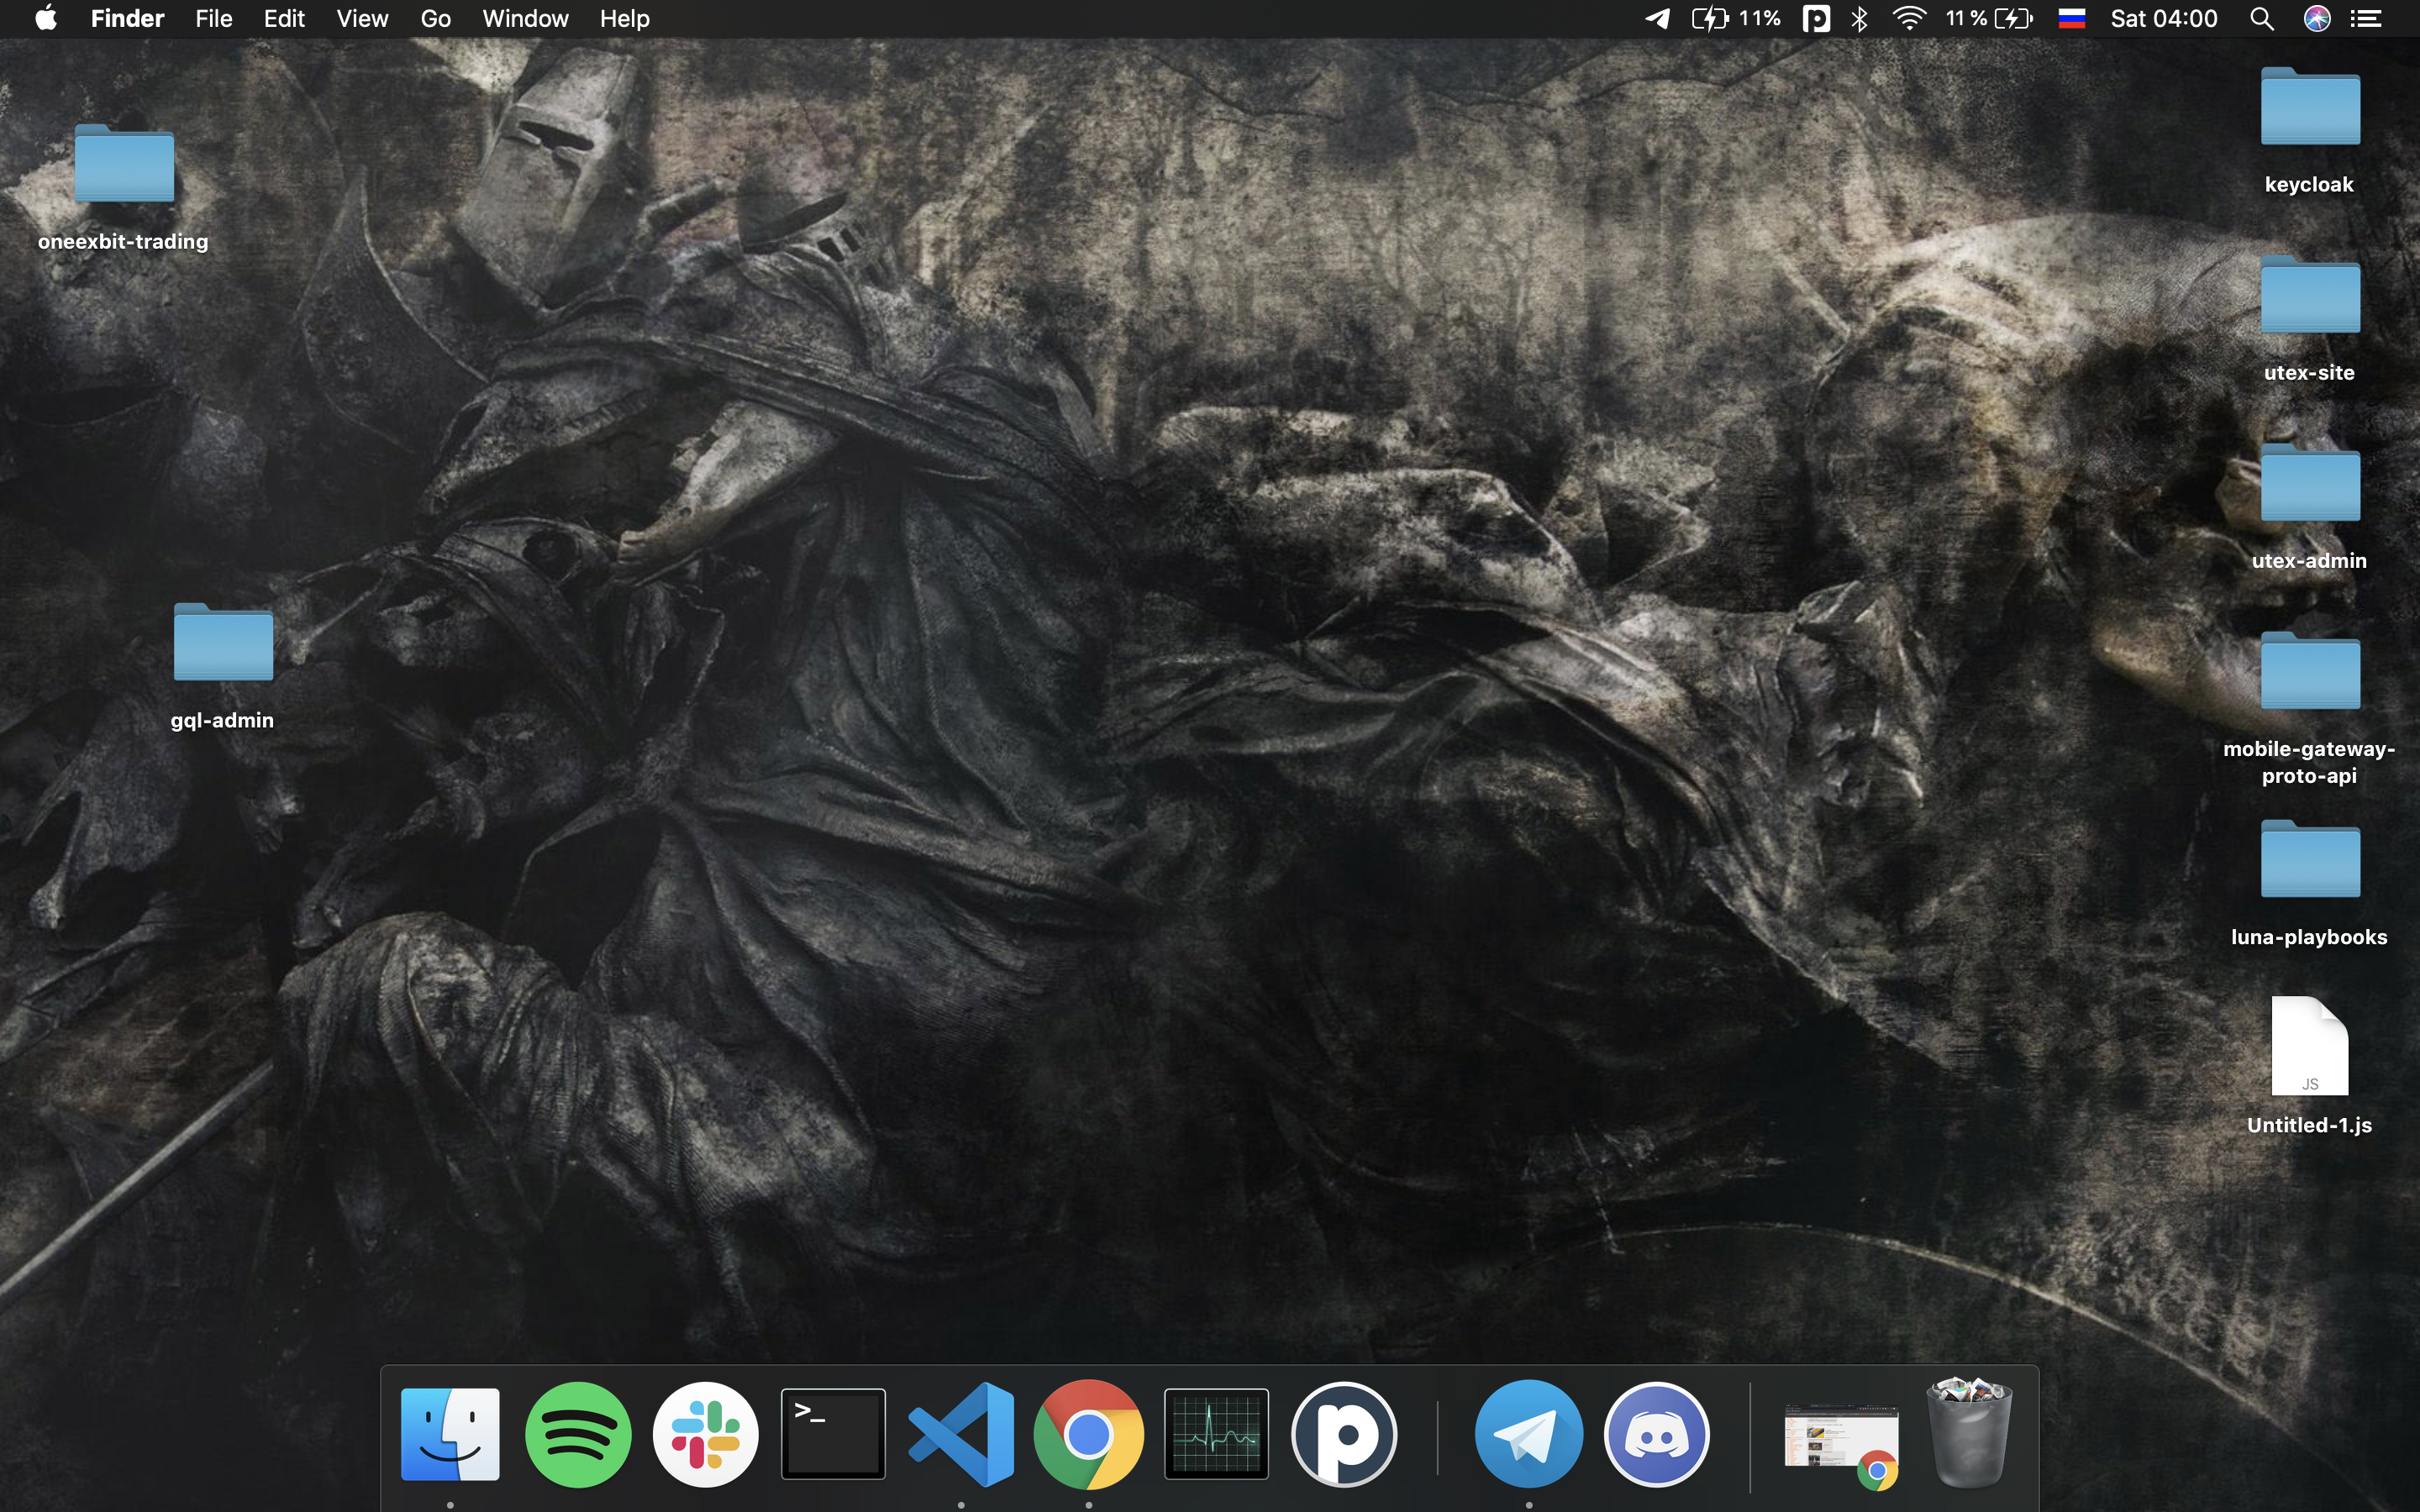Image resolution: width=2420 pixels, height=1512 pixels.
Task: Open the Edit menu
Action: coord(284,18)
